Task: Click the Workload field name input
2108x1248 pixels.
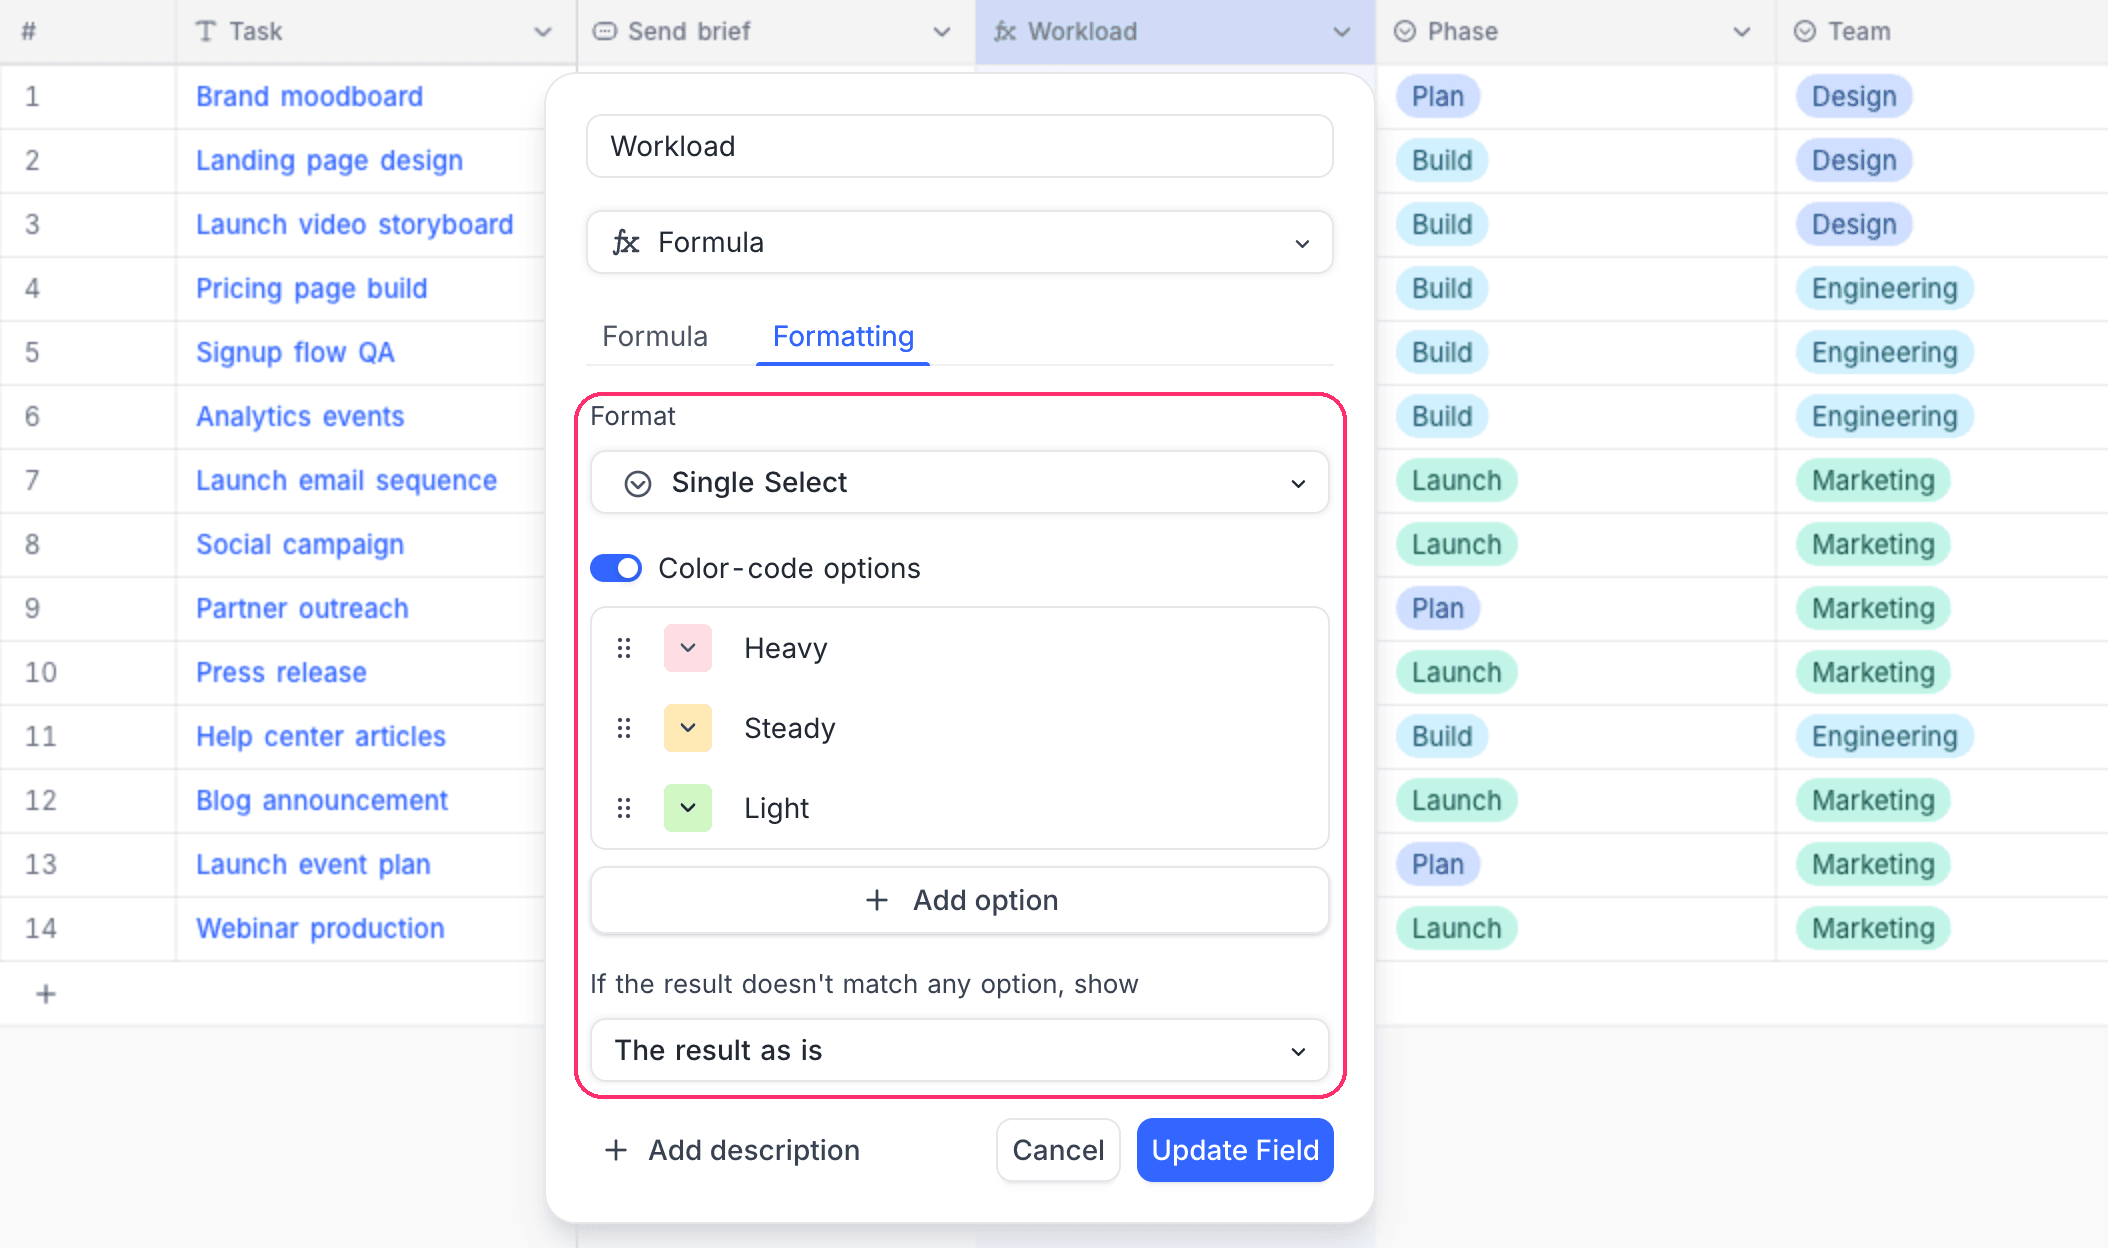Action: (x=960, y=146)
